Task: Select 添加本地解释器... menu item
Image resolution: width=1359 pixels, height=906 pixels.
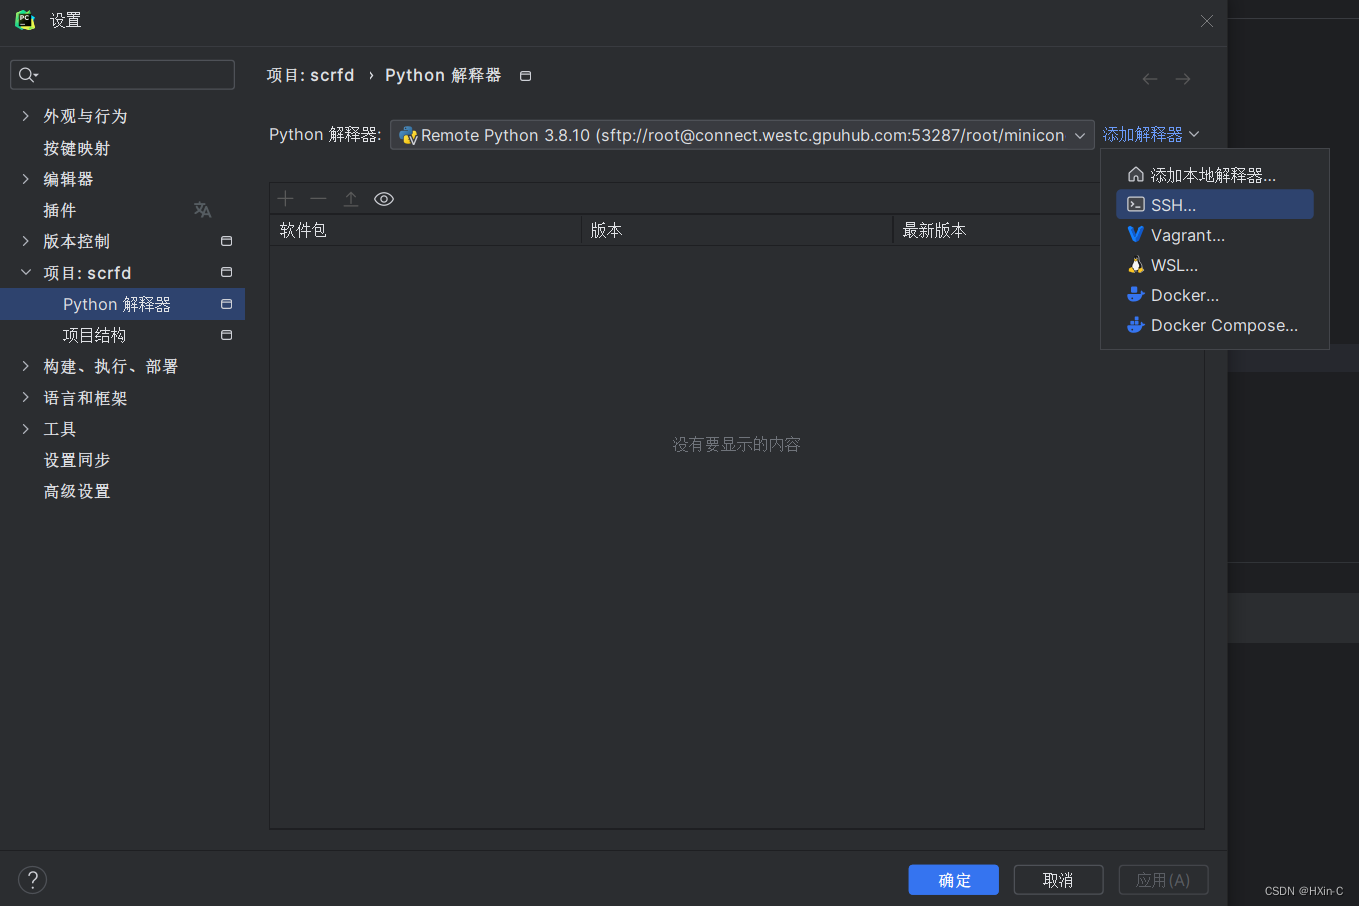Action: (1214, 175)
